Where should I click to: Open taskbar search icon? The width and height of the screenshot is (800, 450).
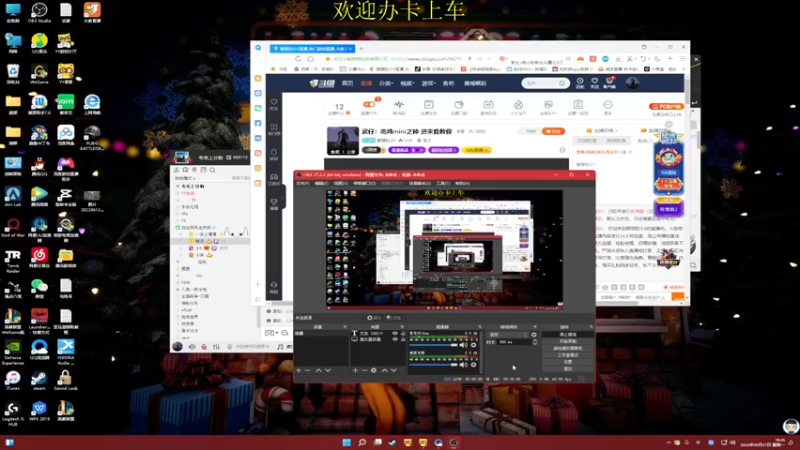pos(362,442)
